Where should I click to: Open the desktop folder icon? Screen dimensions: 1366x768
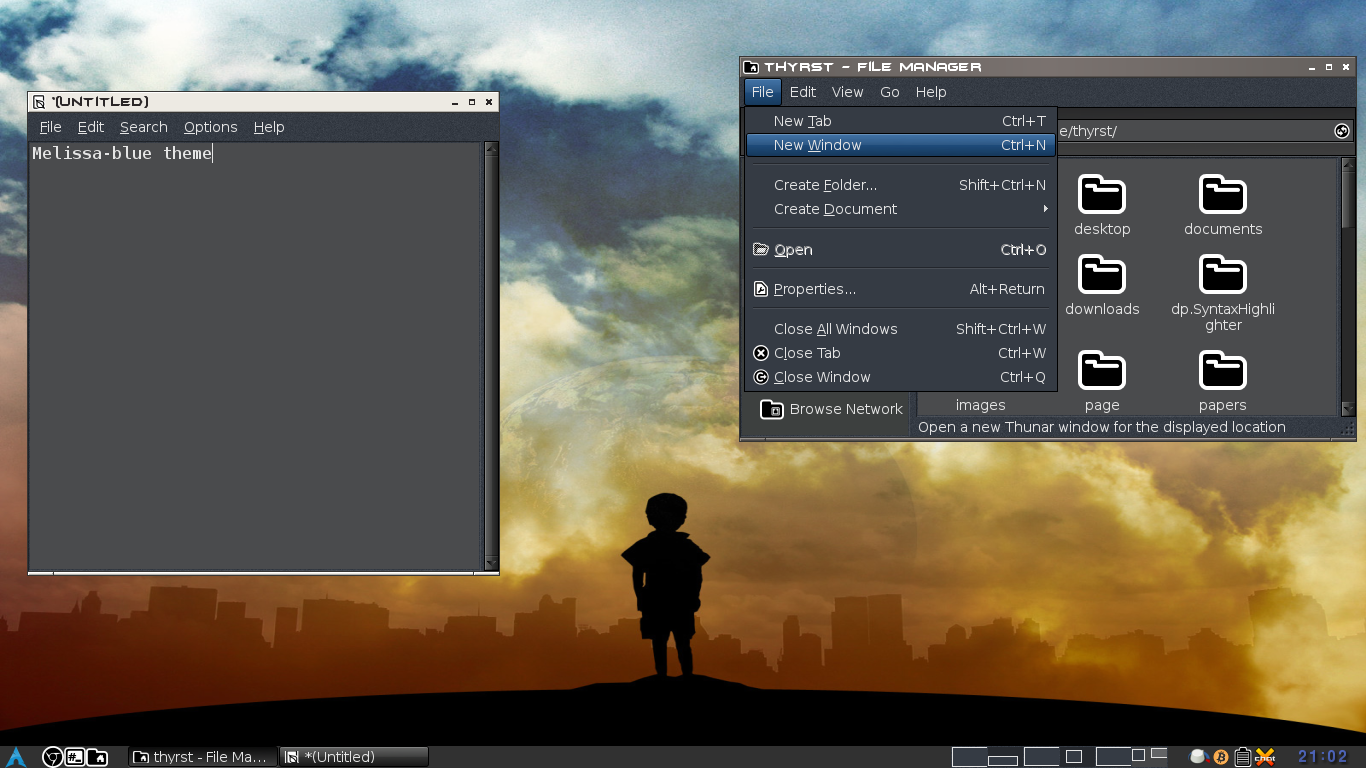(1102, 195)
